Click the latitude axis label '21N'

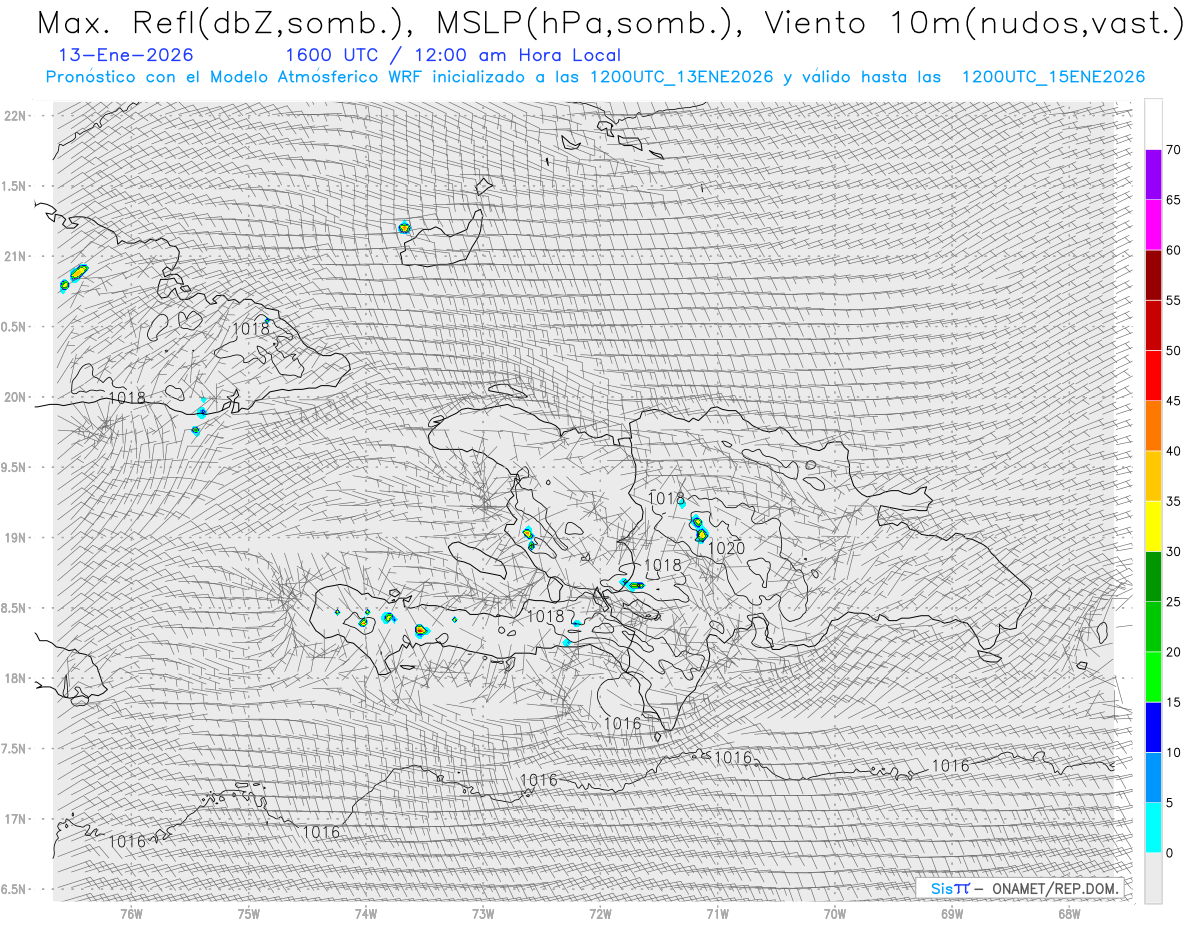coord(15,257)
